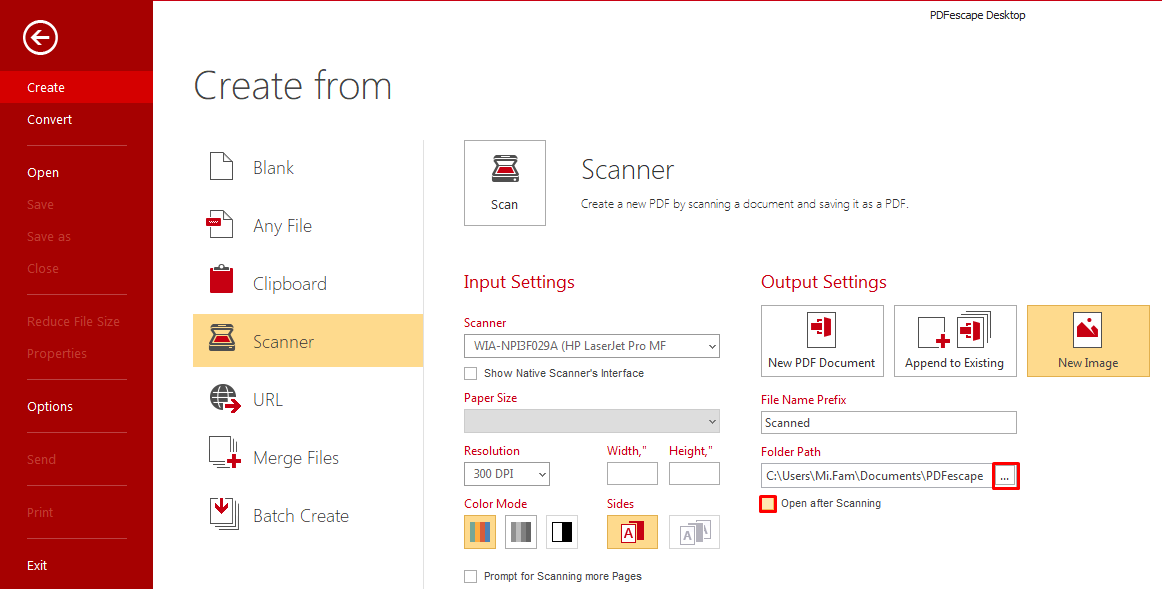This screenshot has height=589, width=1162.
Task: Choose single-sided scanning icon
Action: point(632,532)
